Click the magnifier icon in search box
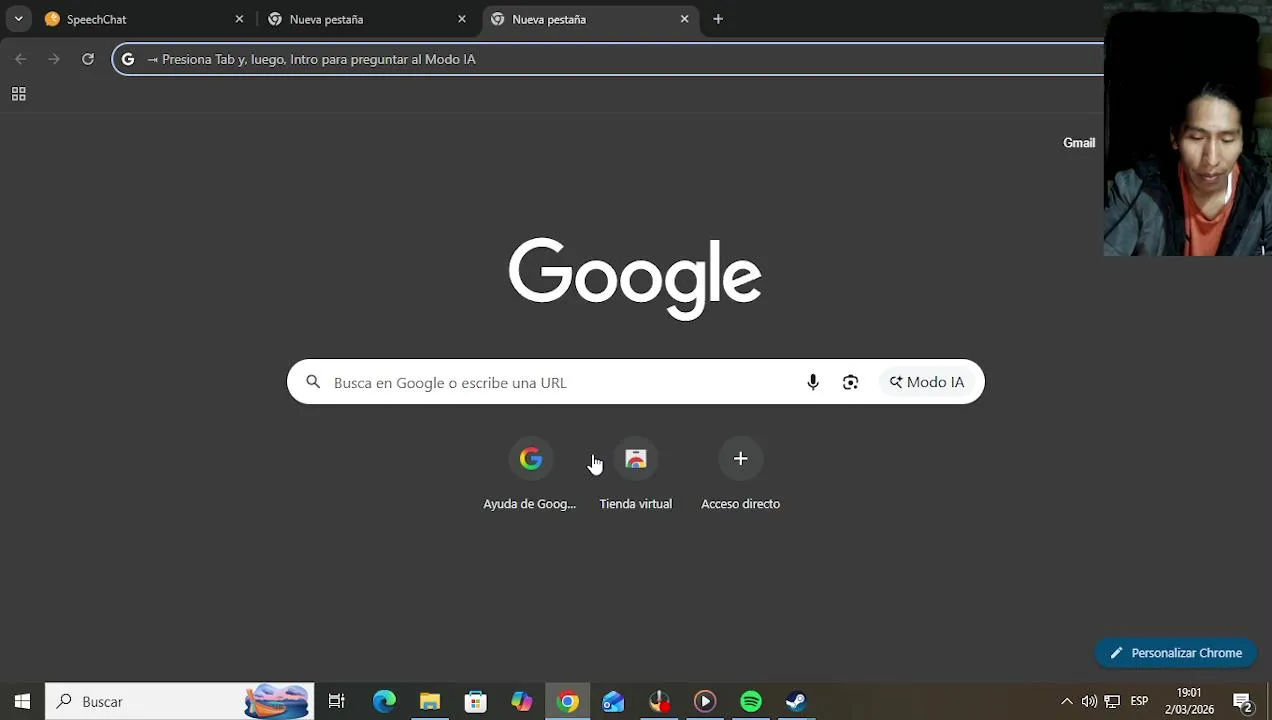 [313, 382]
